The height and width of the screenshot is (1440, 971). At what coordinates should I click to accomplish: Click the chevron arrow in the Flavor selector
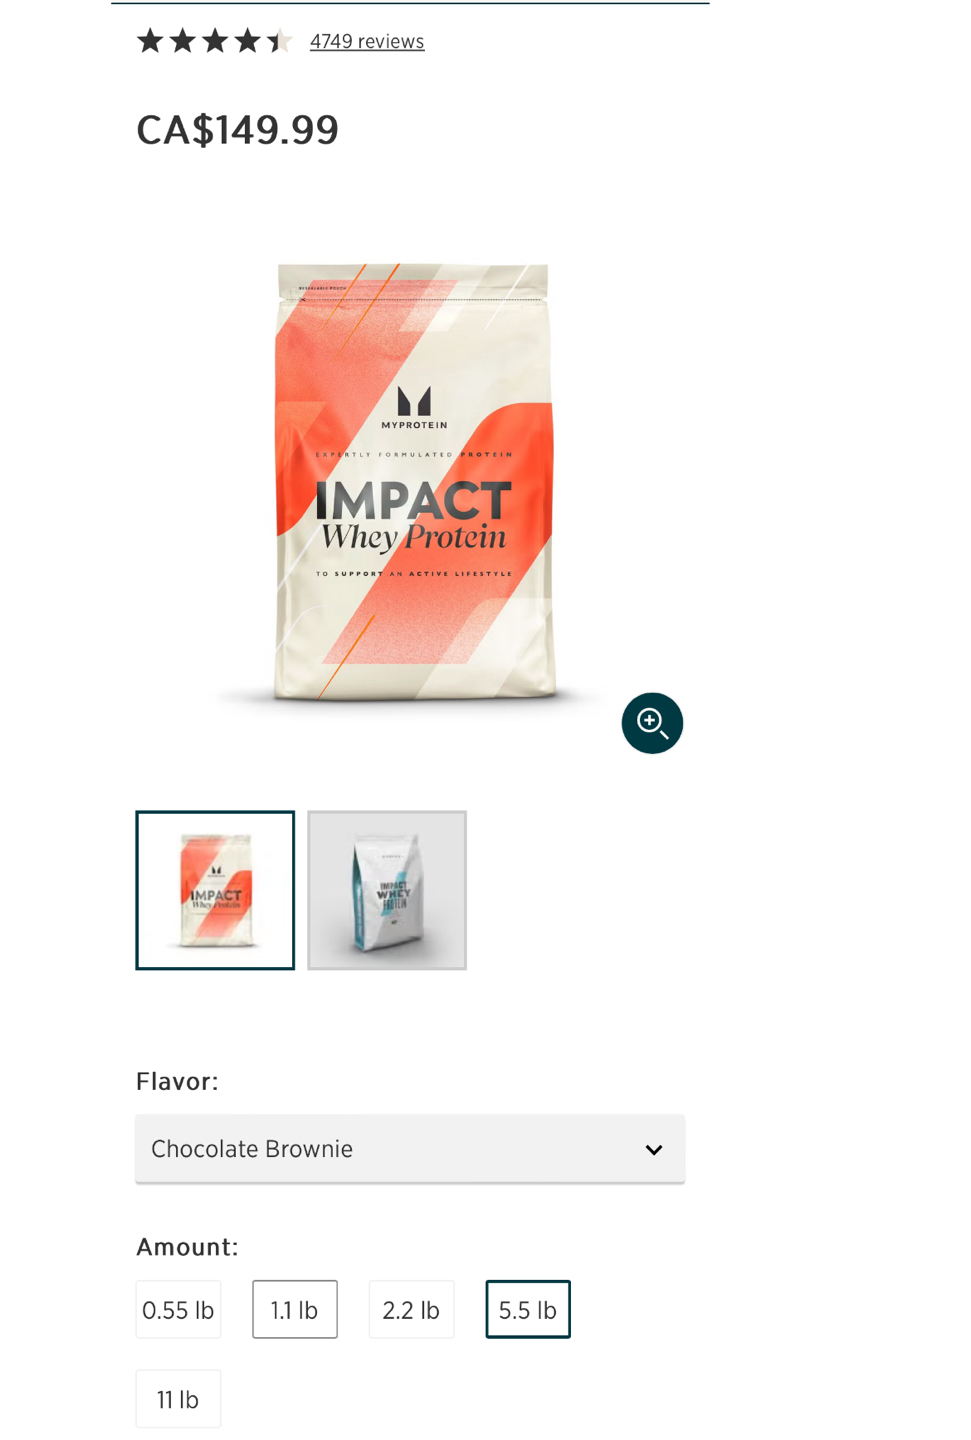(x=654, y=1150)
